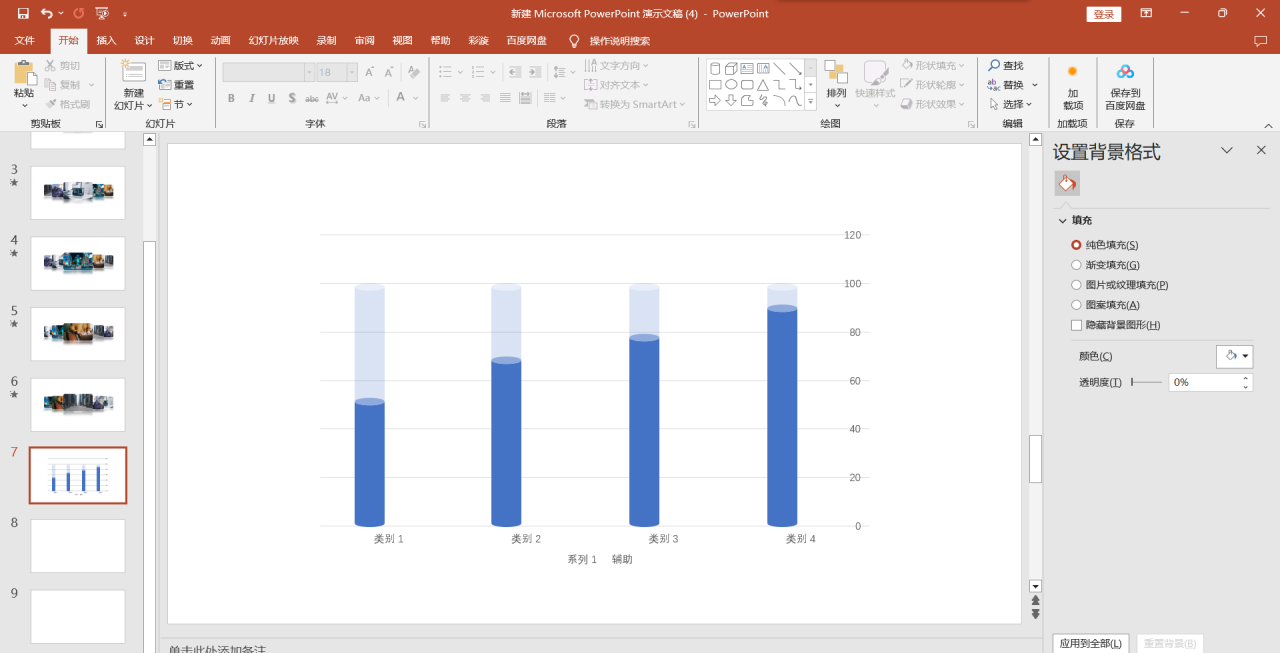Click the Save icon in title bar
This screenshot has width=1280, height=653.
point(23,14)
